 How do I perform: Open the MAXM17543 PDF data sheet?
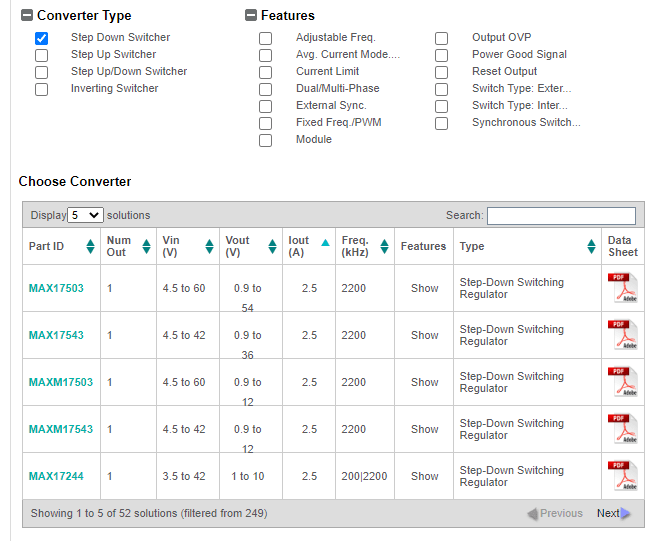[623, 429]
